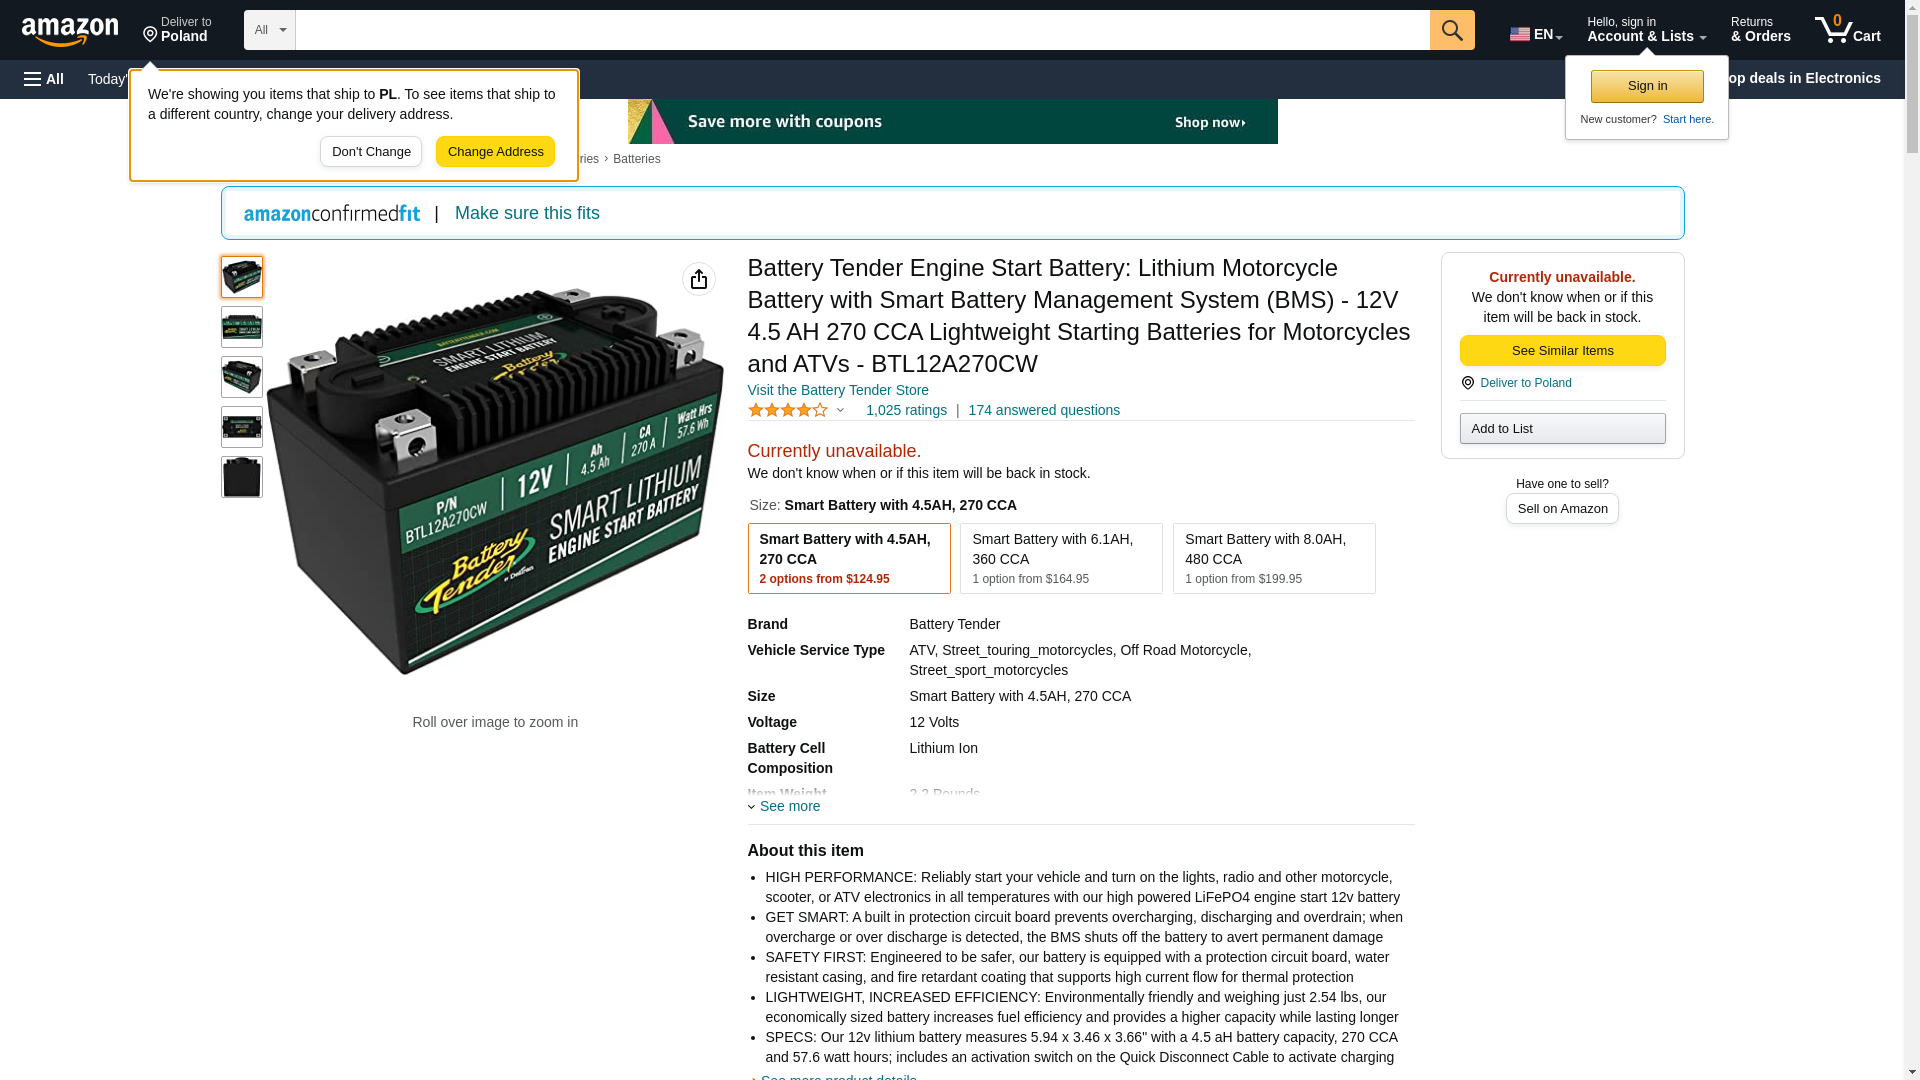Click the search magnifier button
Screen dimensions: 1920x1080
coord(1451,30)
